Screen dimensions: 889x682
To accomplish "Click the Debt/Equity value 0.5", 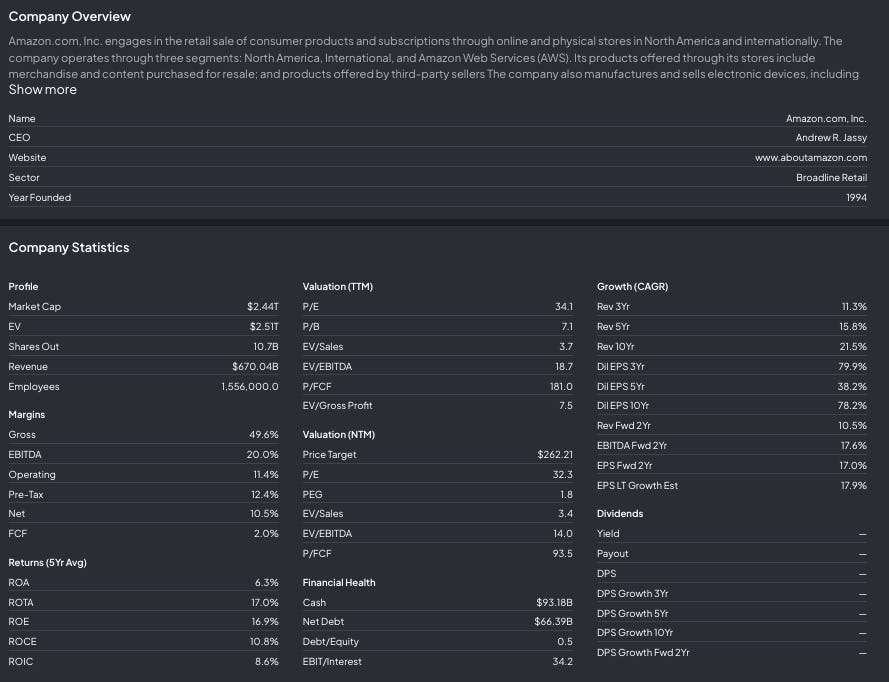I will point(565,642).
